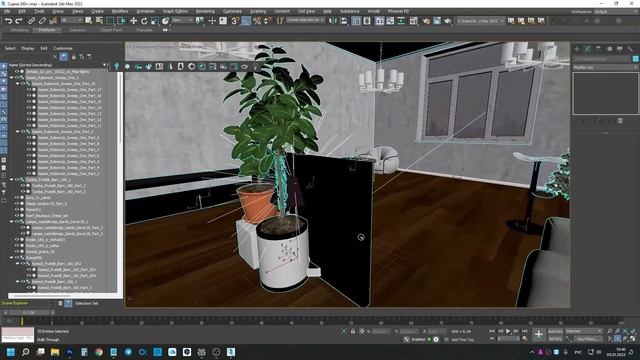Open the reference coordinate system dropdown
640x360 pixels.
(182, 20)
